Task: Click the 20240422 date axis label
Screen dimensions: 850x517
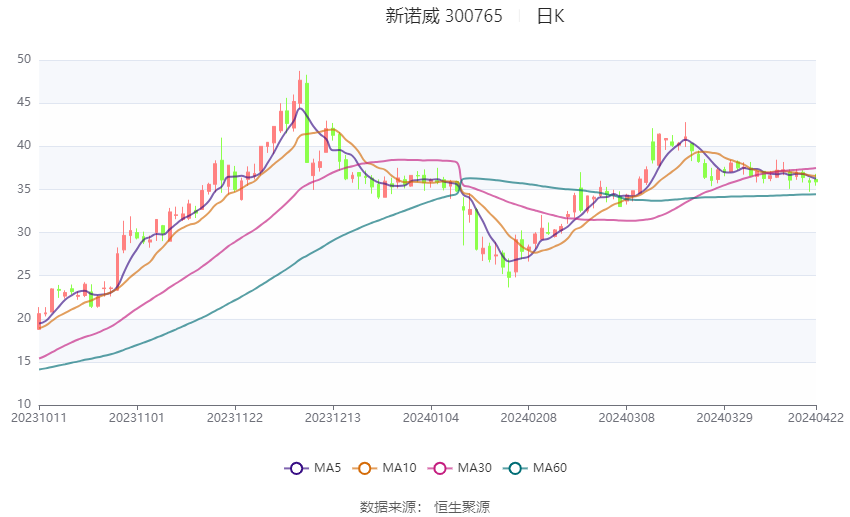Action: click(816, 418)
